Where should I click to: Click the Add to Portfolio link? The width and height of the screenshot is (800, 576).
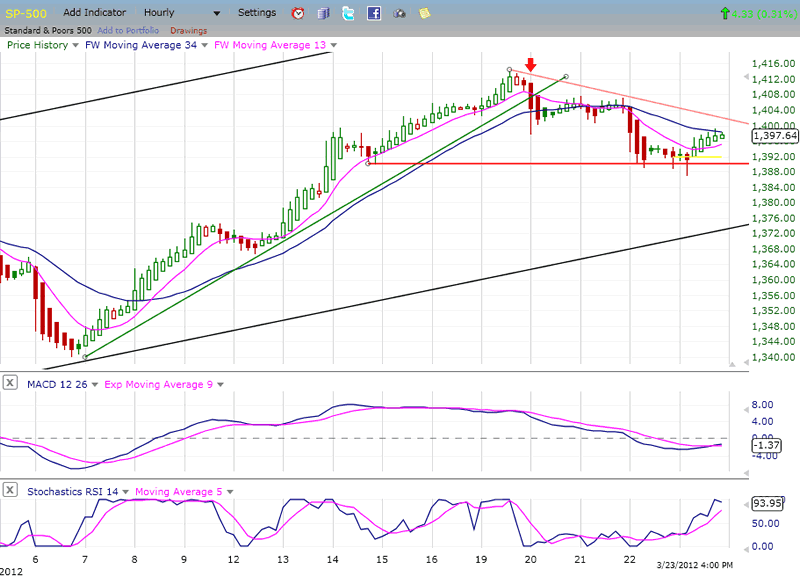point(131,31)
